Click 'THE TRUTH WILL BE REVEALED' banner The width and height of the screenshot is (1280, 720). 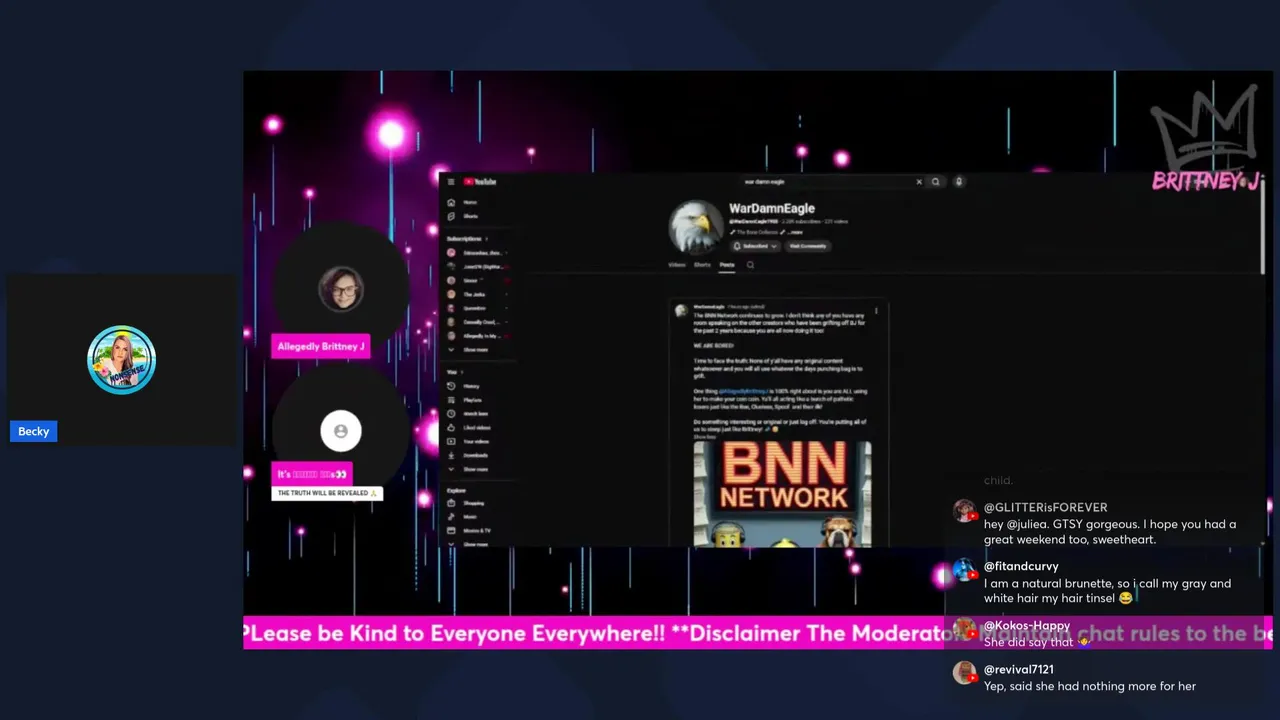(x=327, y=493)
